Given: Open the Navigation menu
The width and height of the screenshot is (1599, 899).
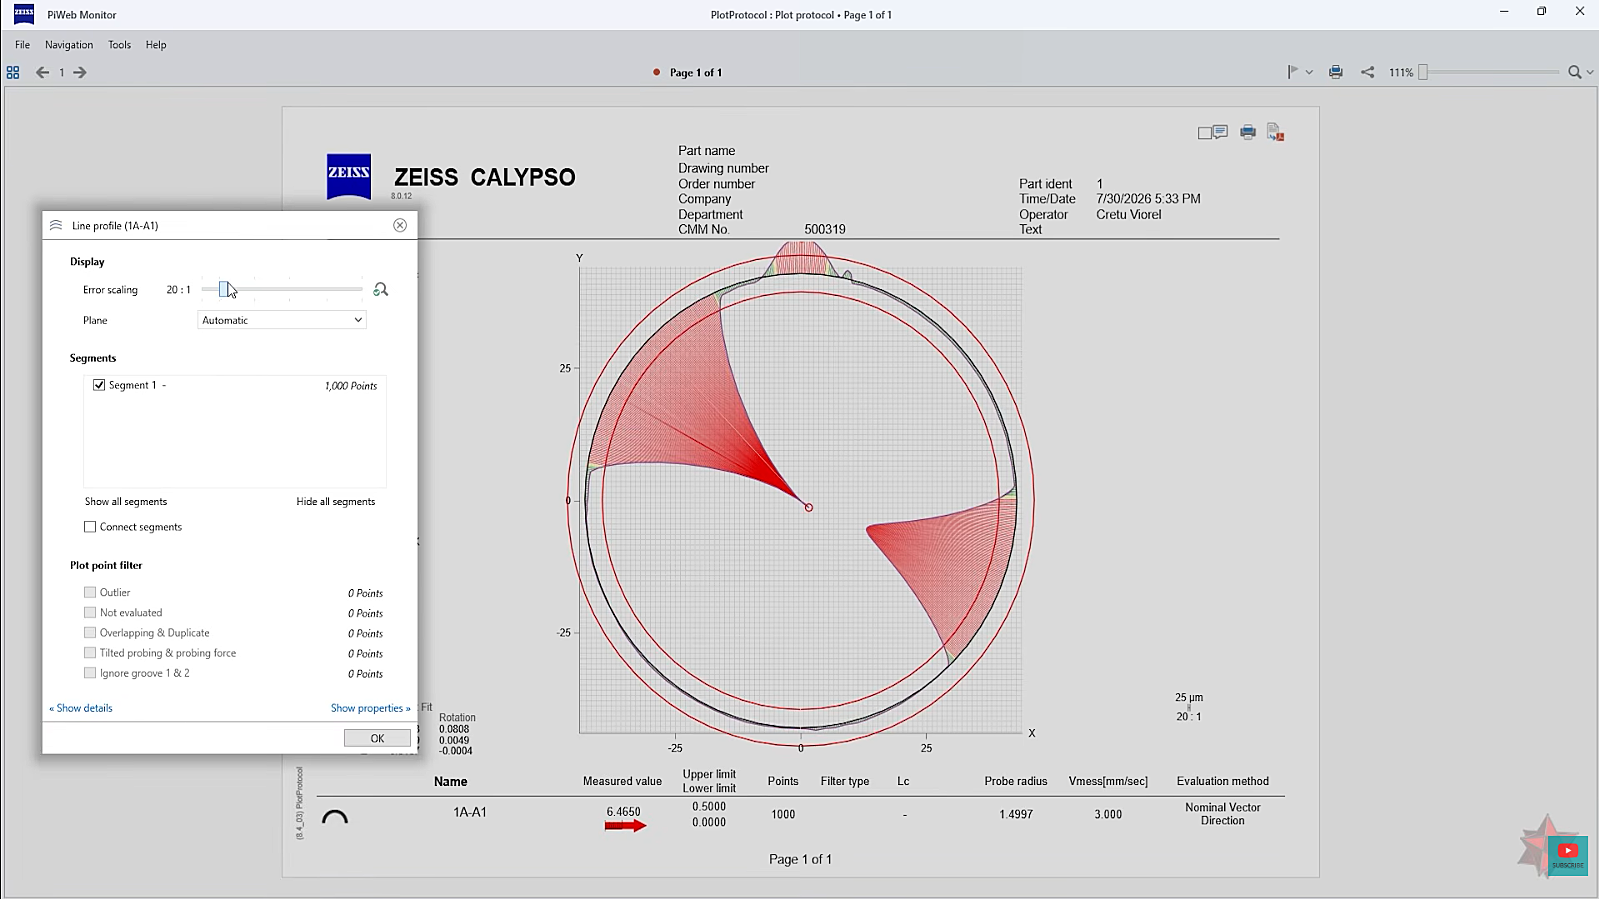Looking at the screenshot, I should point(69,45).
